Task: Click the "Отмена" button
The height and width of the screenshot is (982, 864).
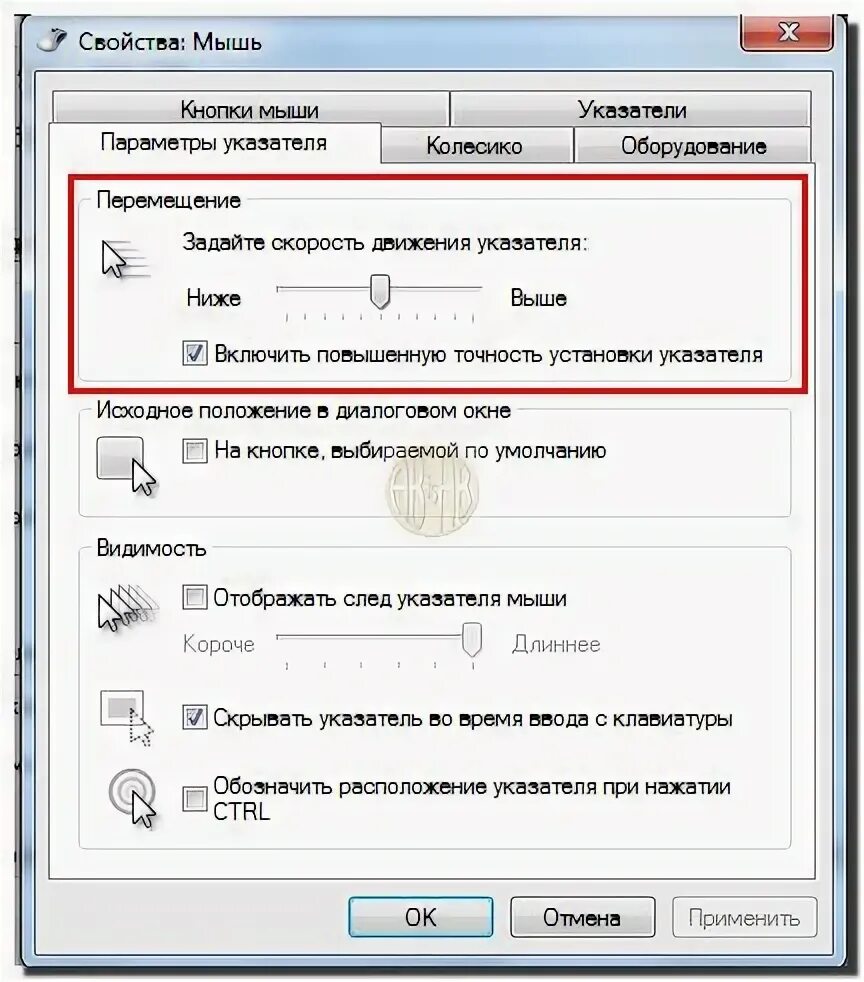Action: click(582, 917)
